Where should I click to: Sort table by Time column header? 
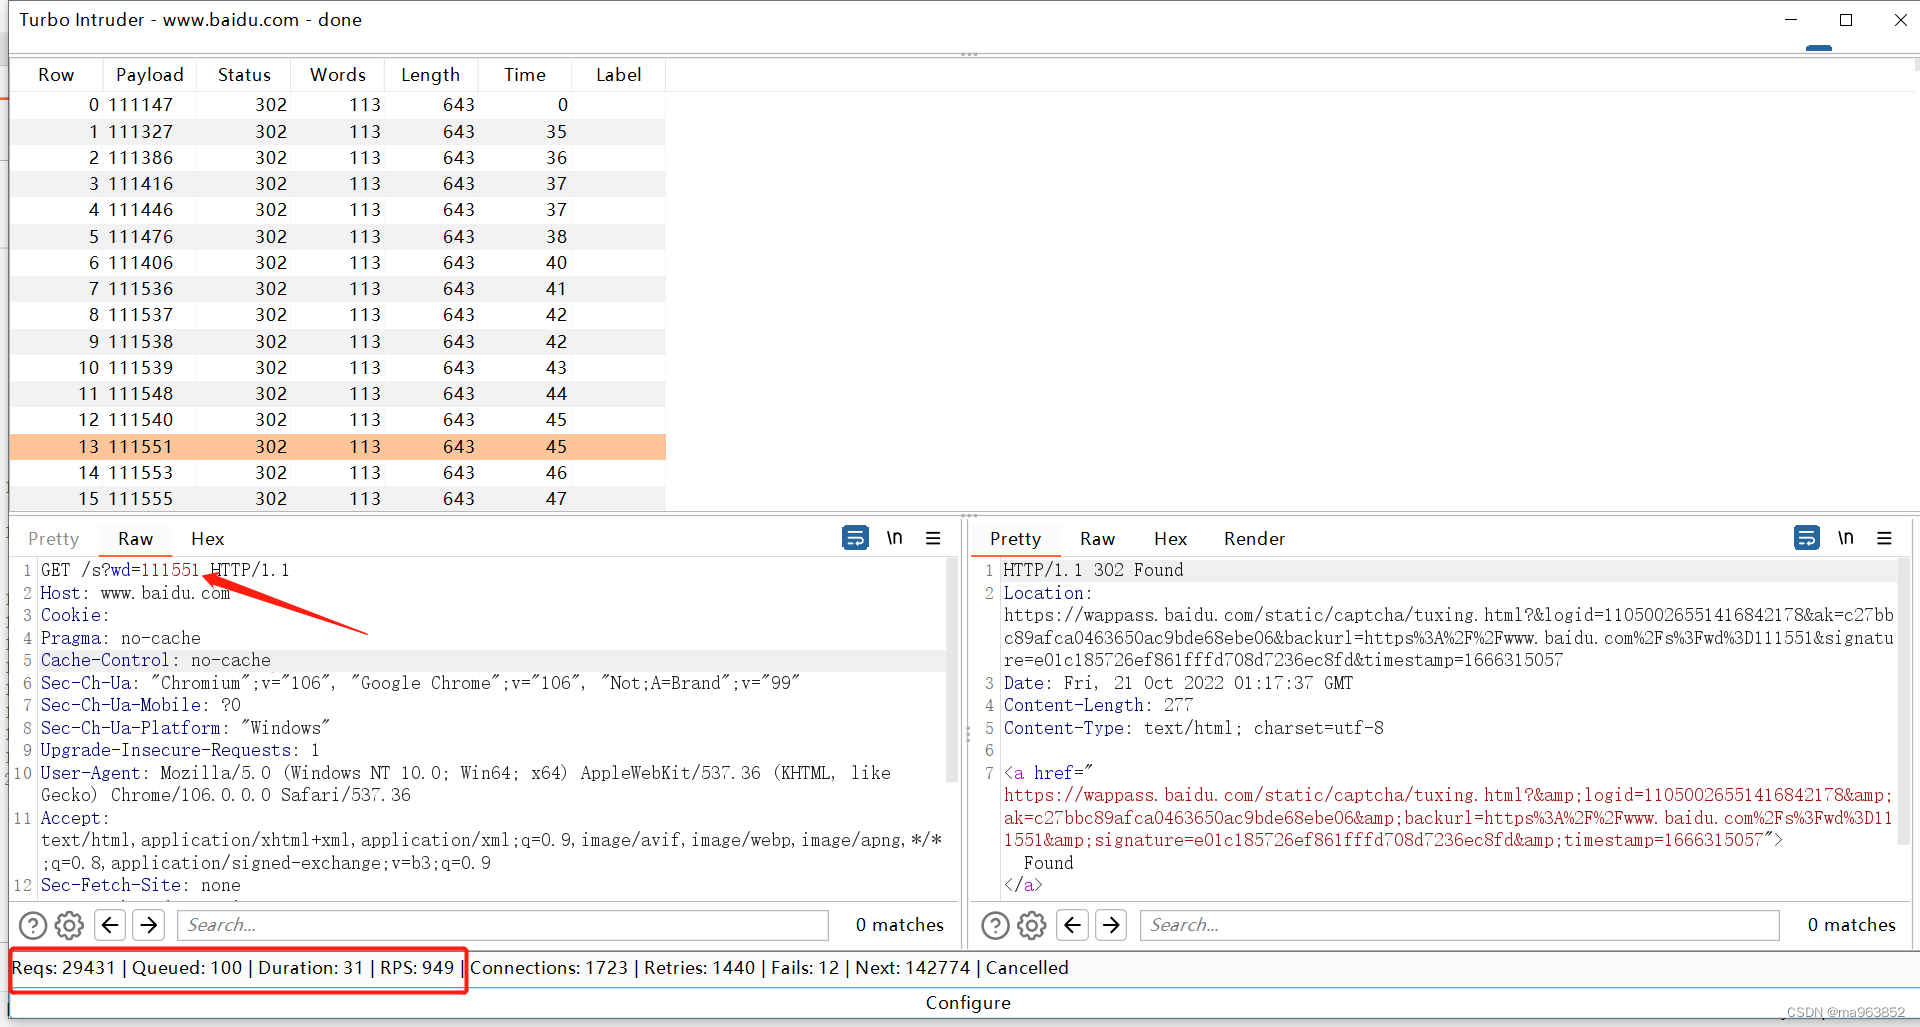click(525, 75)
